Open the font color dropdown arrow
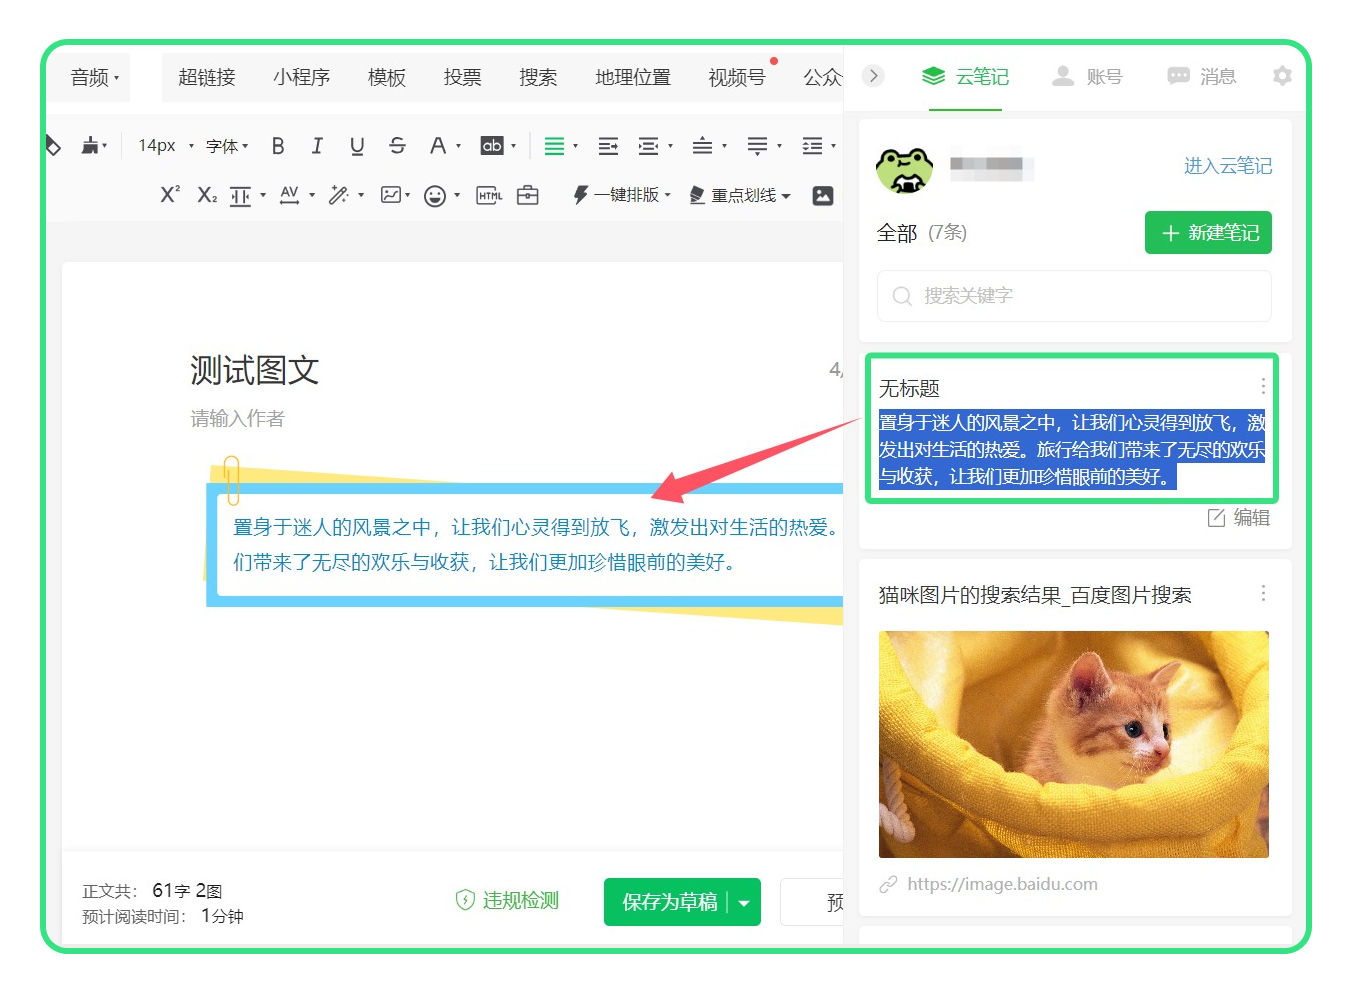The width and height of the screenshot is (1353, 989). pos(459,146)
